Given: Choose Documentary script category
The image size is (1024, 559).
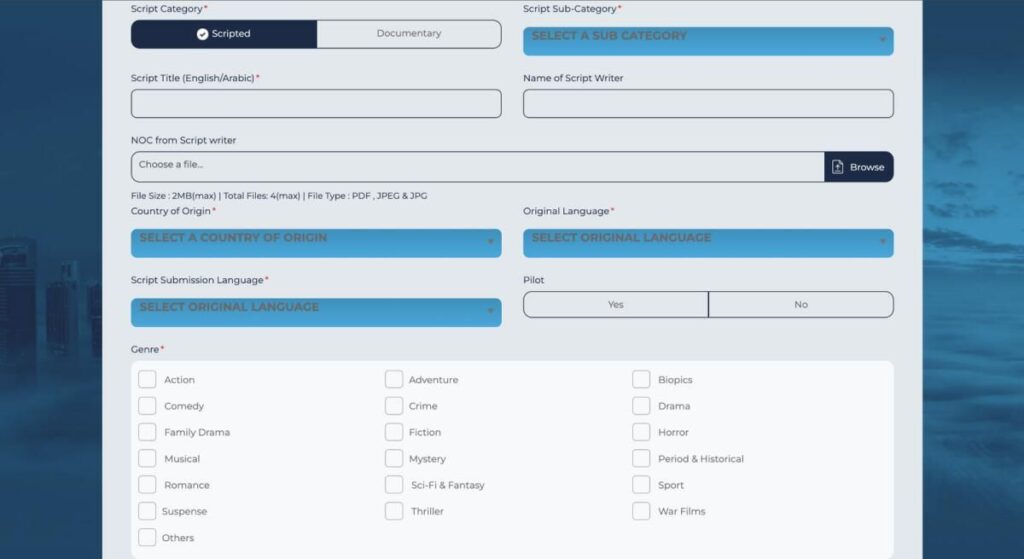Looking at the screenshot, I should [x=408, y=34].
